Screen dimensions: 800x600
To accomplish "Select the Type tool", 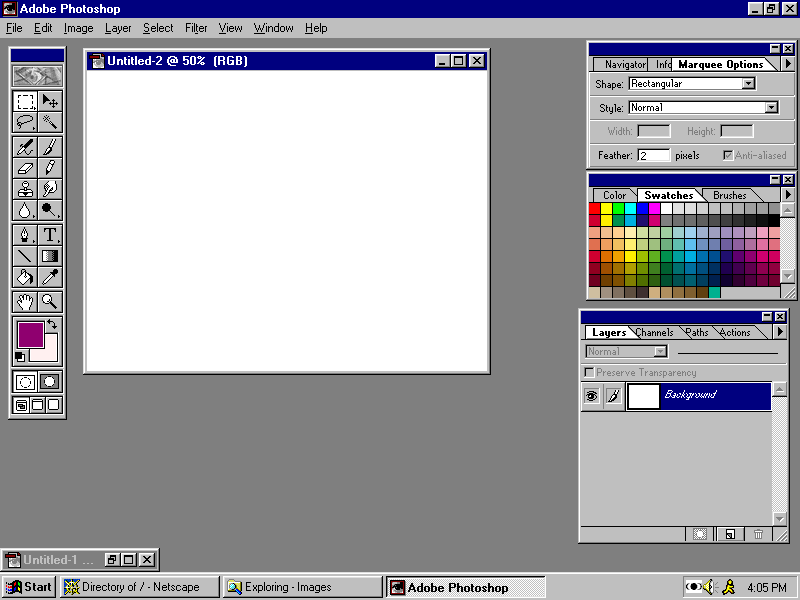I will (x=50, y=235).
